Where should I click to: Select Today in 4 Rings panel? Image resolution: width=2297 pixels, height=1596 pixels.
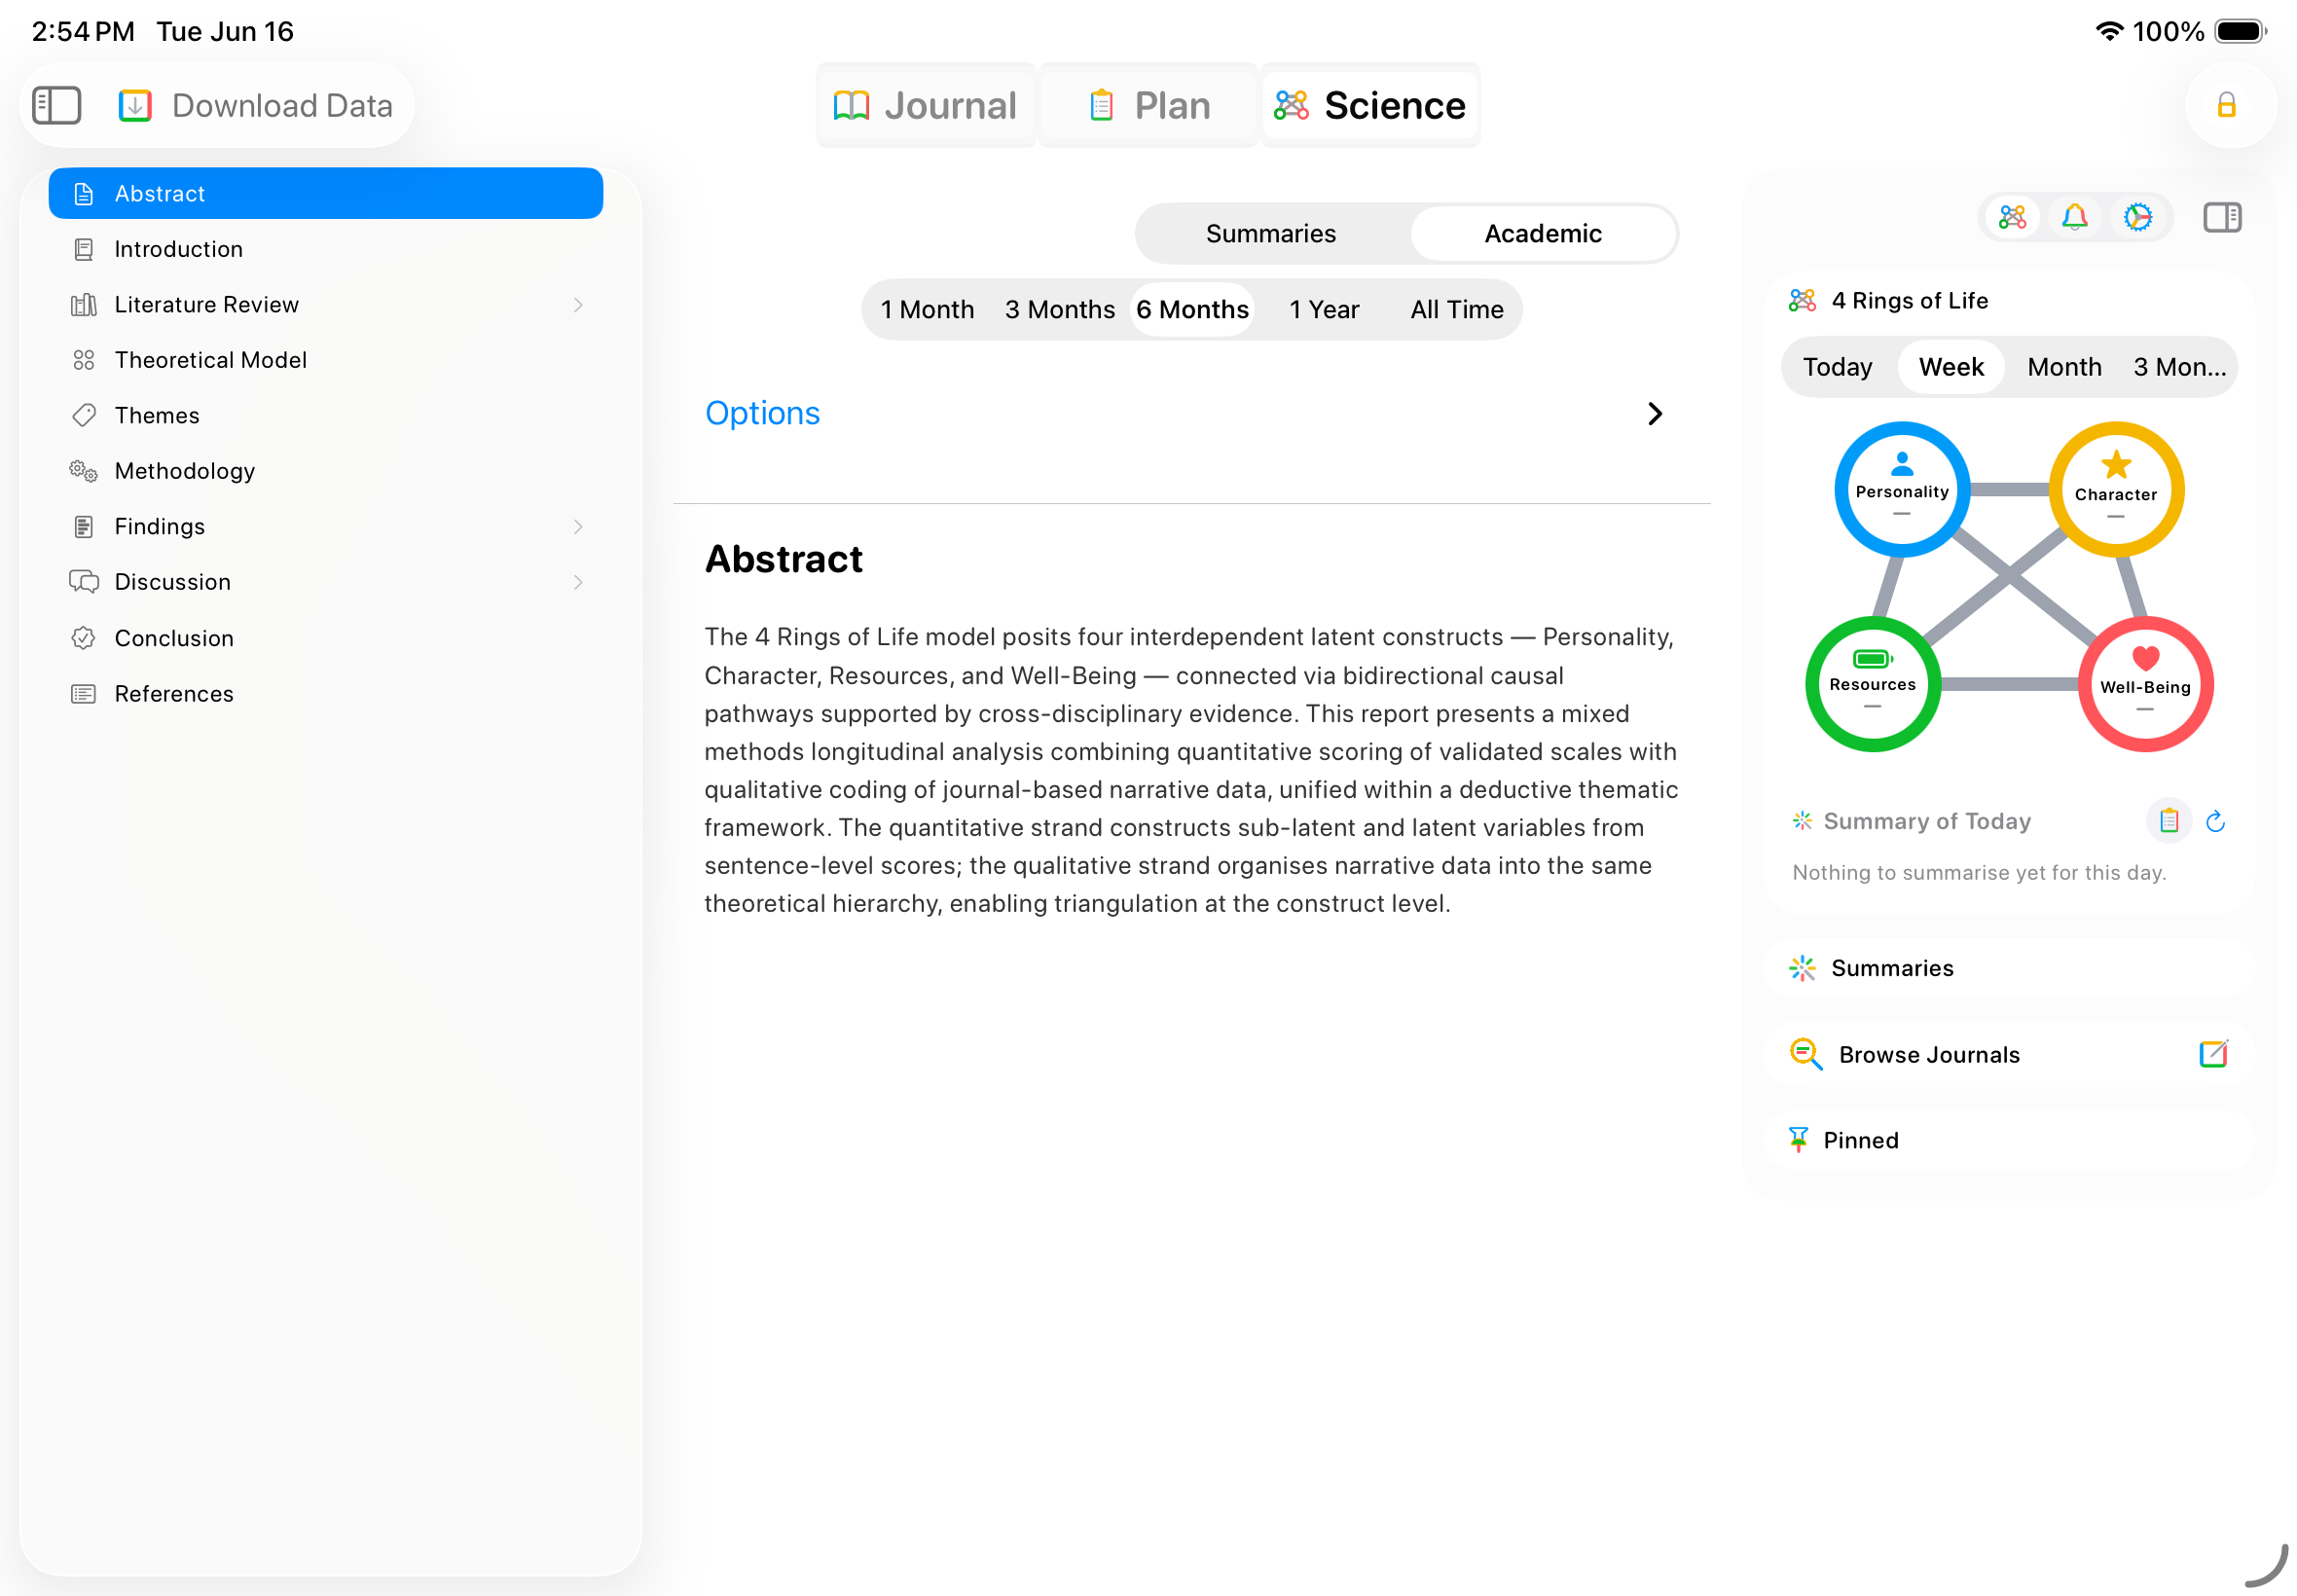point(1837,367)
